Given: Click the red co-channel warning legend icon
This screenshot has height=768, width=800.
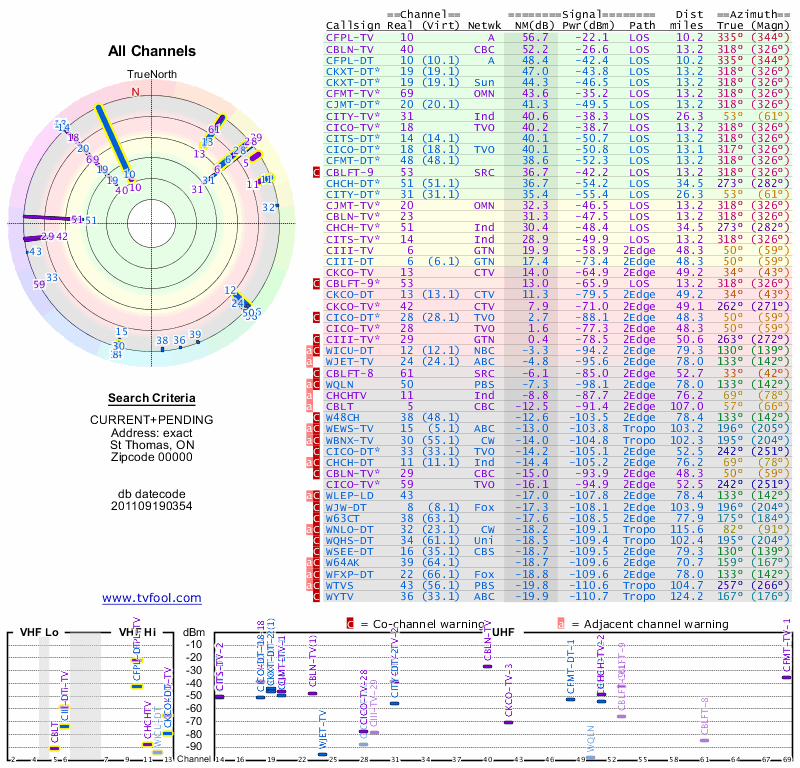Looking at the screenshot, I should point(350,624).
